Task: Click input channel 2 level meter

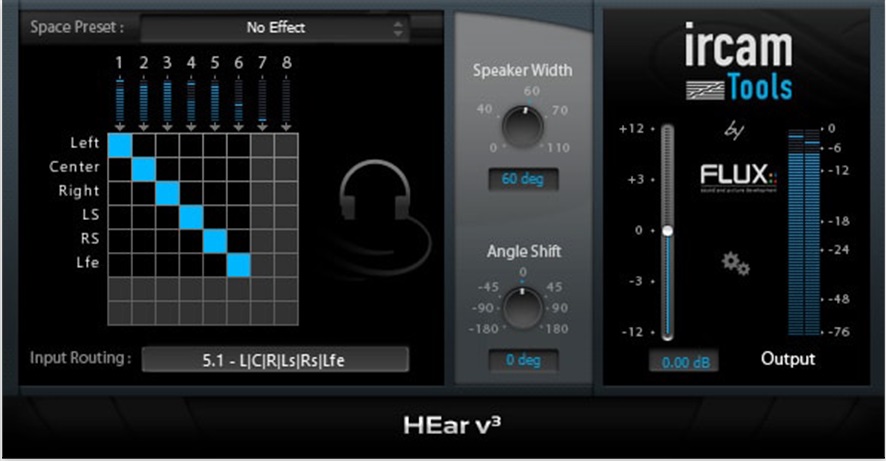Action: (144, 102)
